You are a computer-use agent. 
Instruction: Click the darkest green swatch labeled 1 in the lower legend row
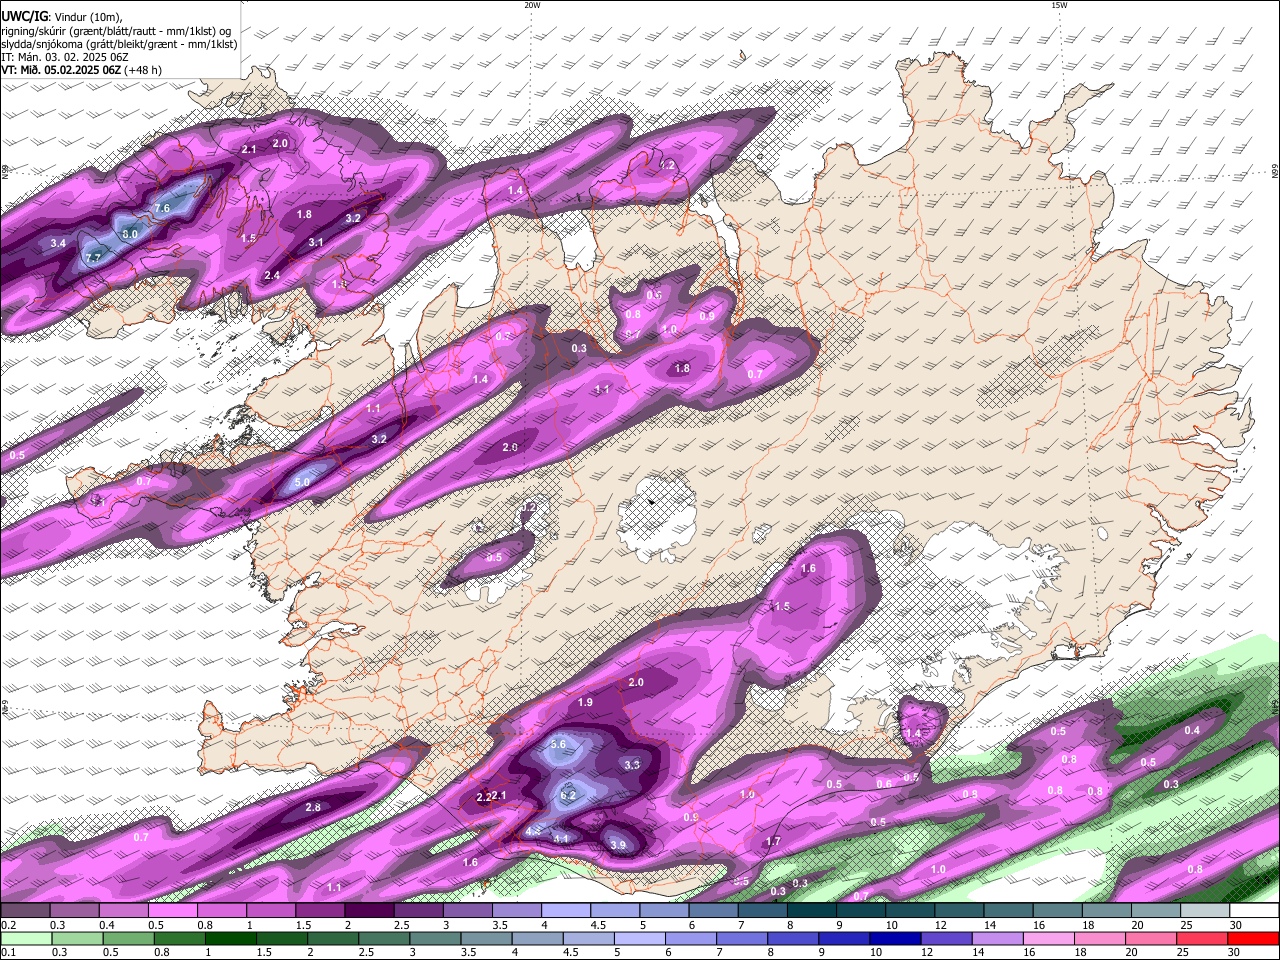click(231, 938)
